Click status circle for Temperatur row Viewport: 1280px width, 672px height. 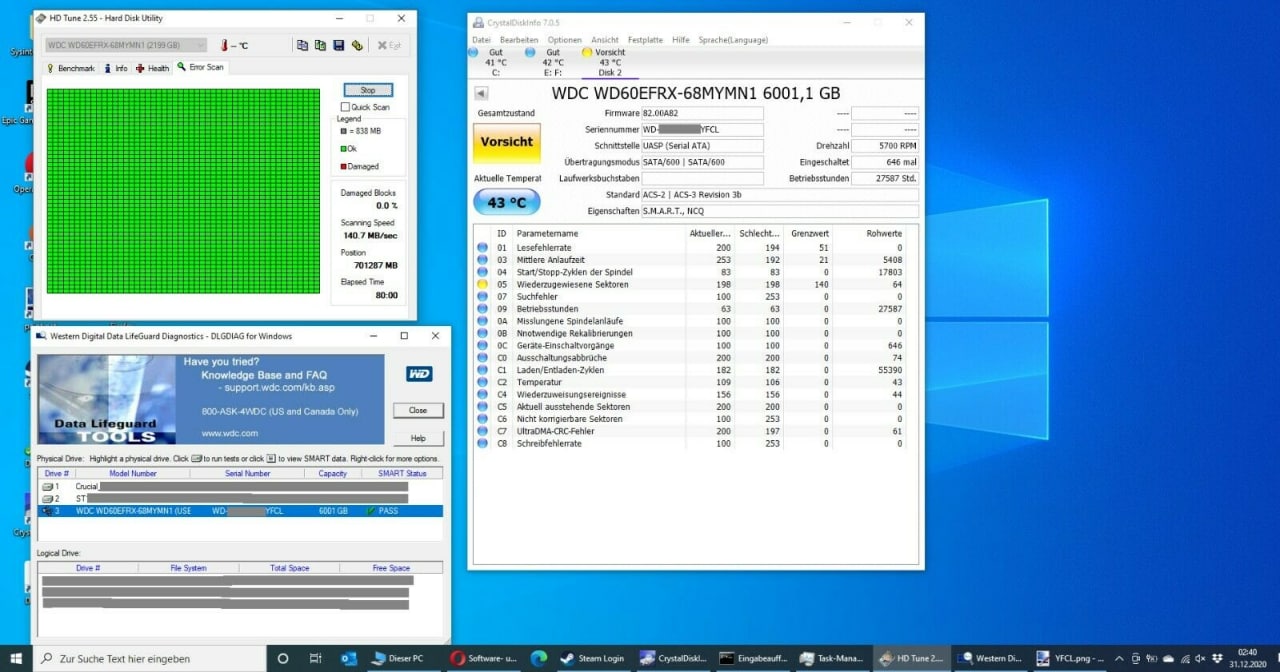click(x=482, y=382)
